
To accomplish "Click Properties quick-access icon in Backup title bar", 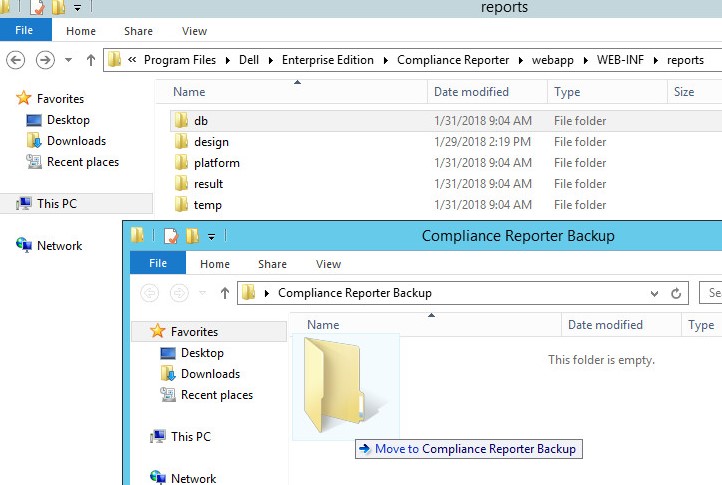I will [171, 236].
